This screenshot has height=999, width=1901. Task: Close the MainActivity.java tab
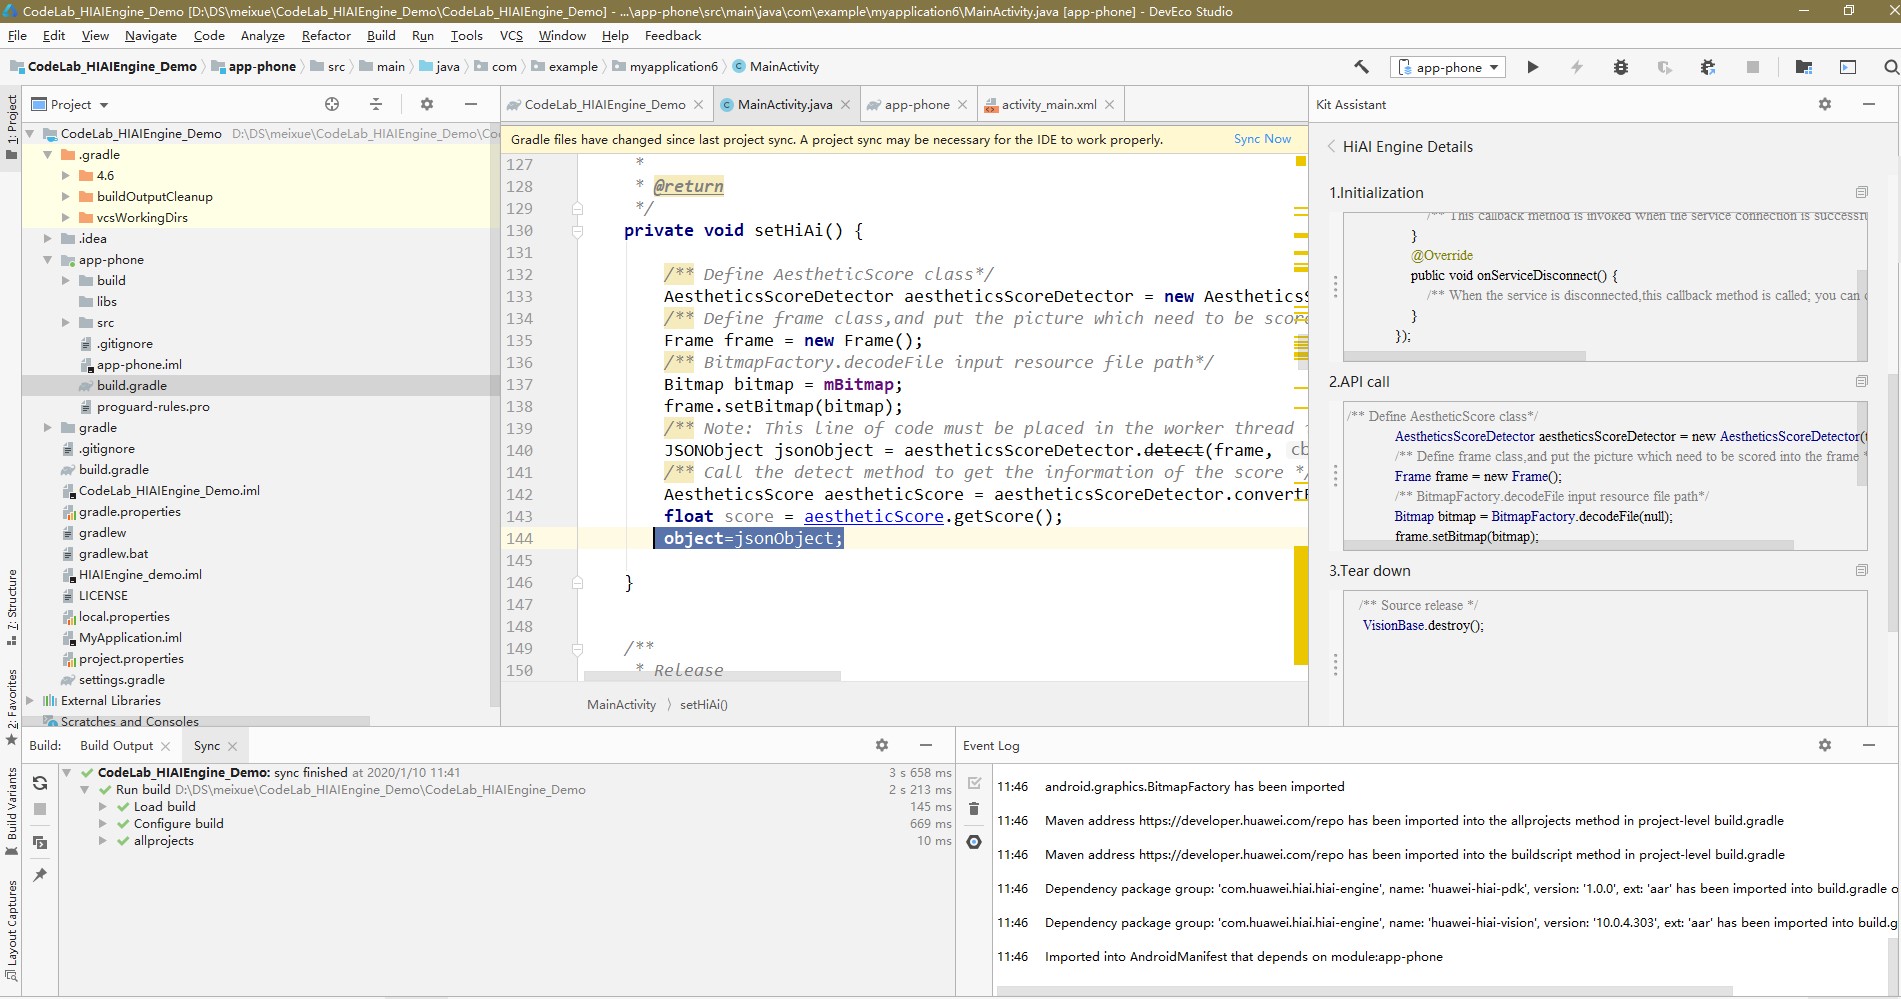845,104
